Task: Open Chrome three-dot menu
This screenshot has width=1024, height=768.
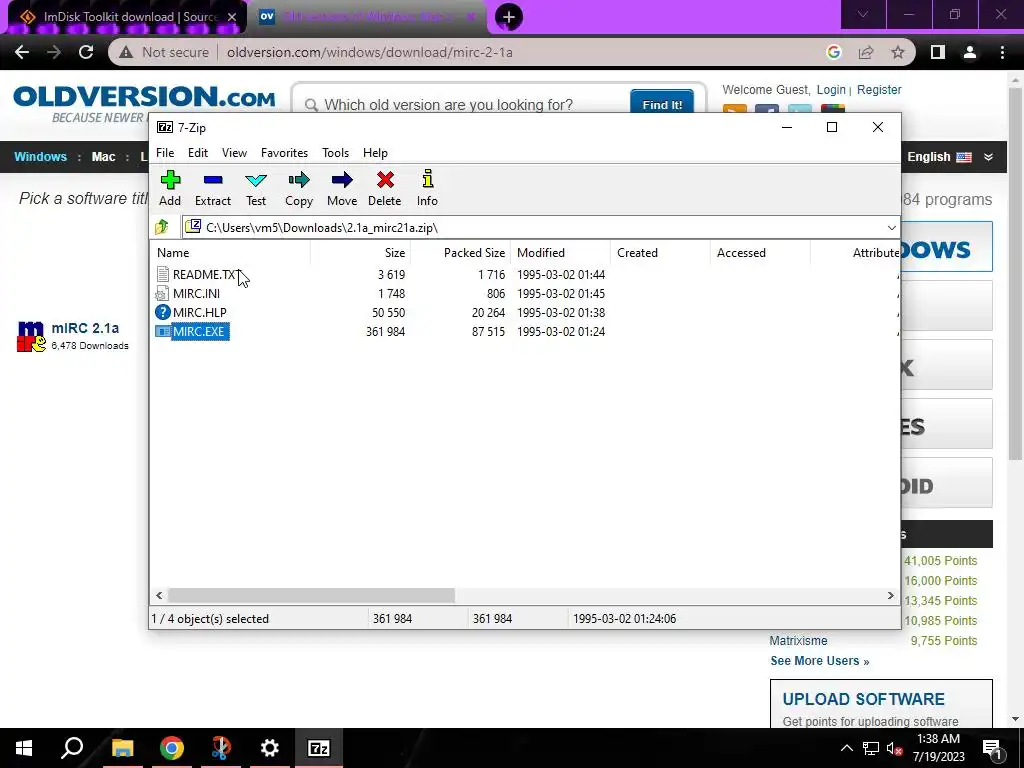Action: (x=1002, y=52)
